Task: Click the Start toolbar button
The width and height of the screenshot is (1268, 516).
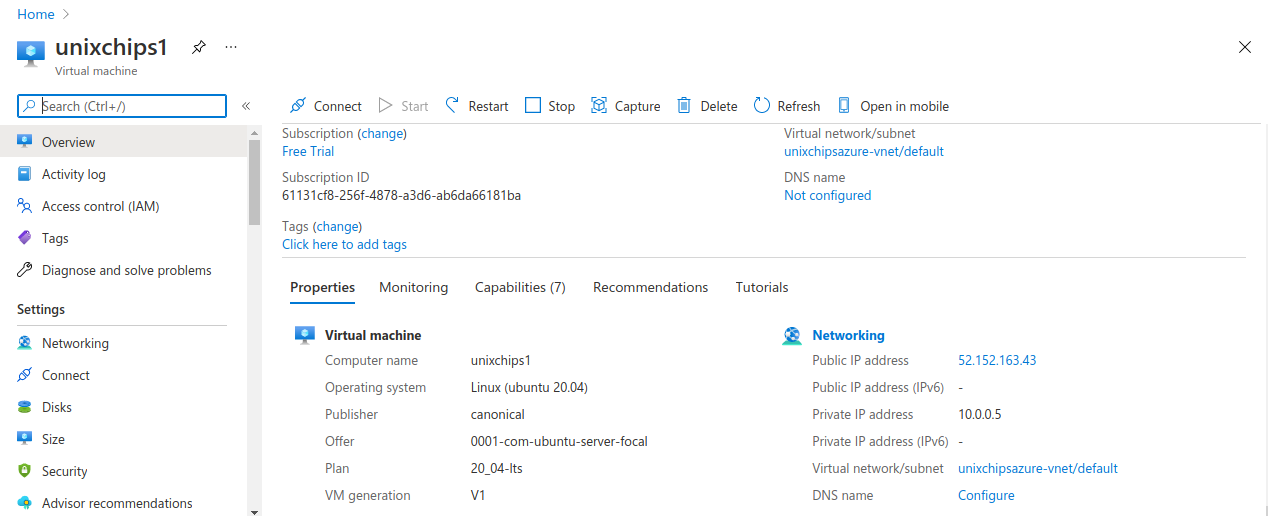Action: pos(403,106)
